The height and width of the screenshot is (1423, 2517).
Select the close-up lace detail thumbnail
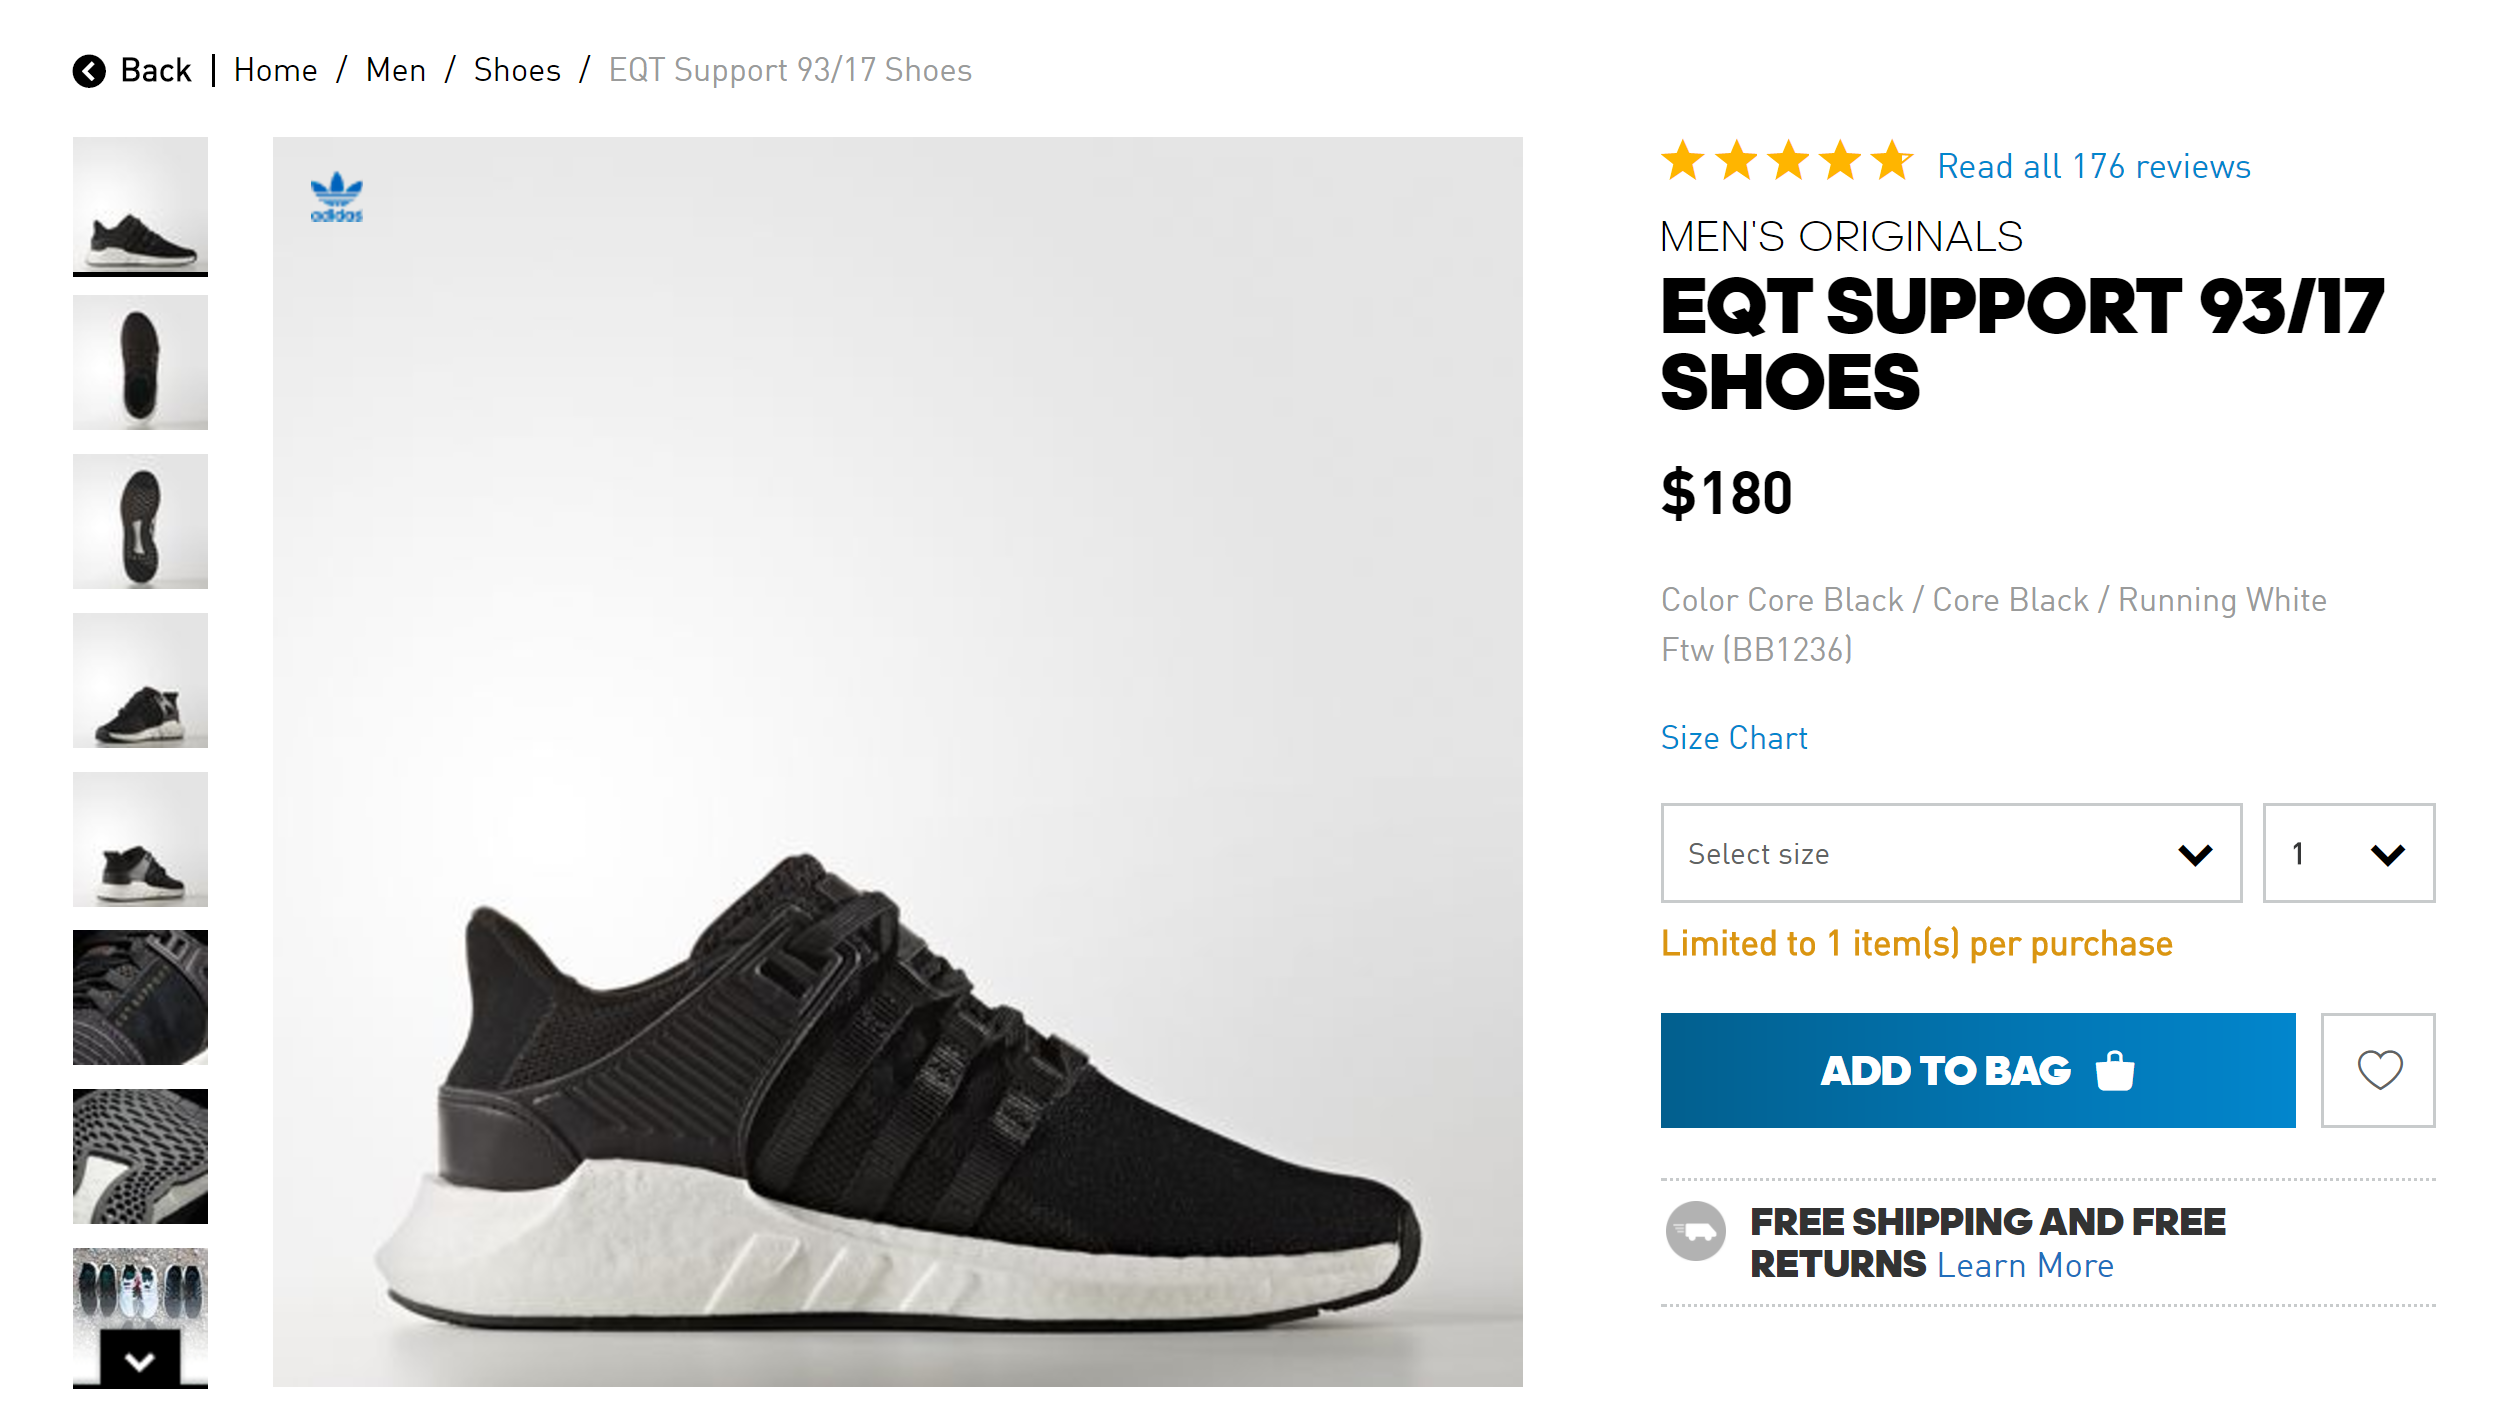[140, 997]
